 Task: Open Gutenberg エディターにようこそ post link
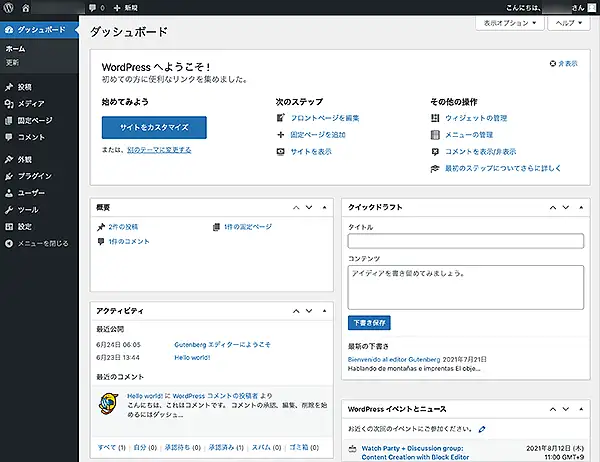[x=222, y=344]
